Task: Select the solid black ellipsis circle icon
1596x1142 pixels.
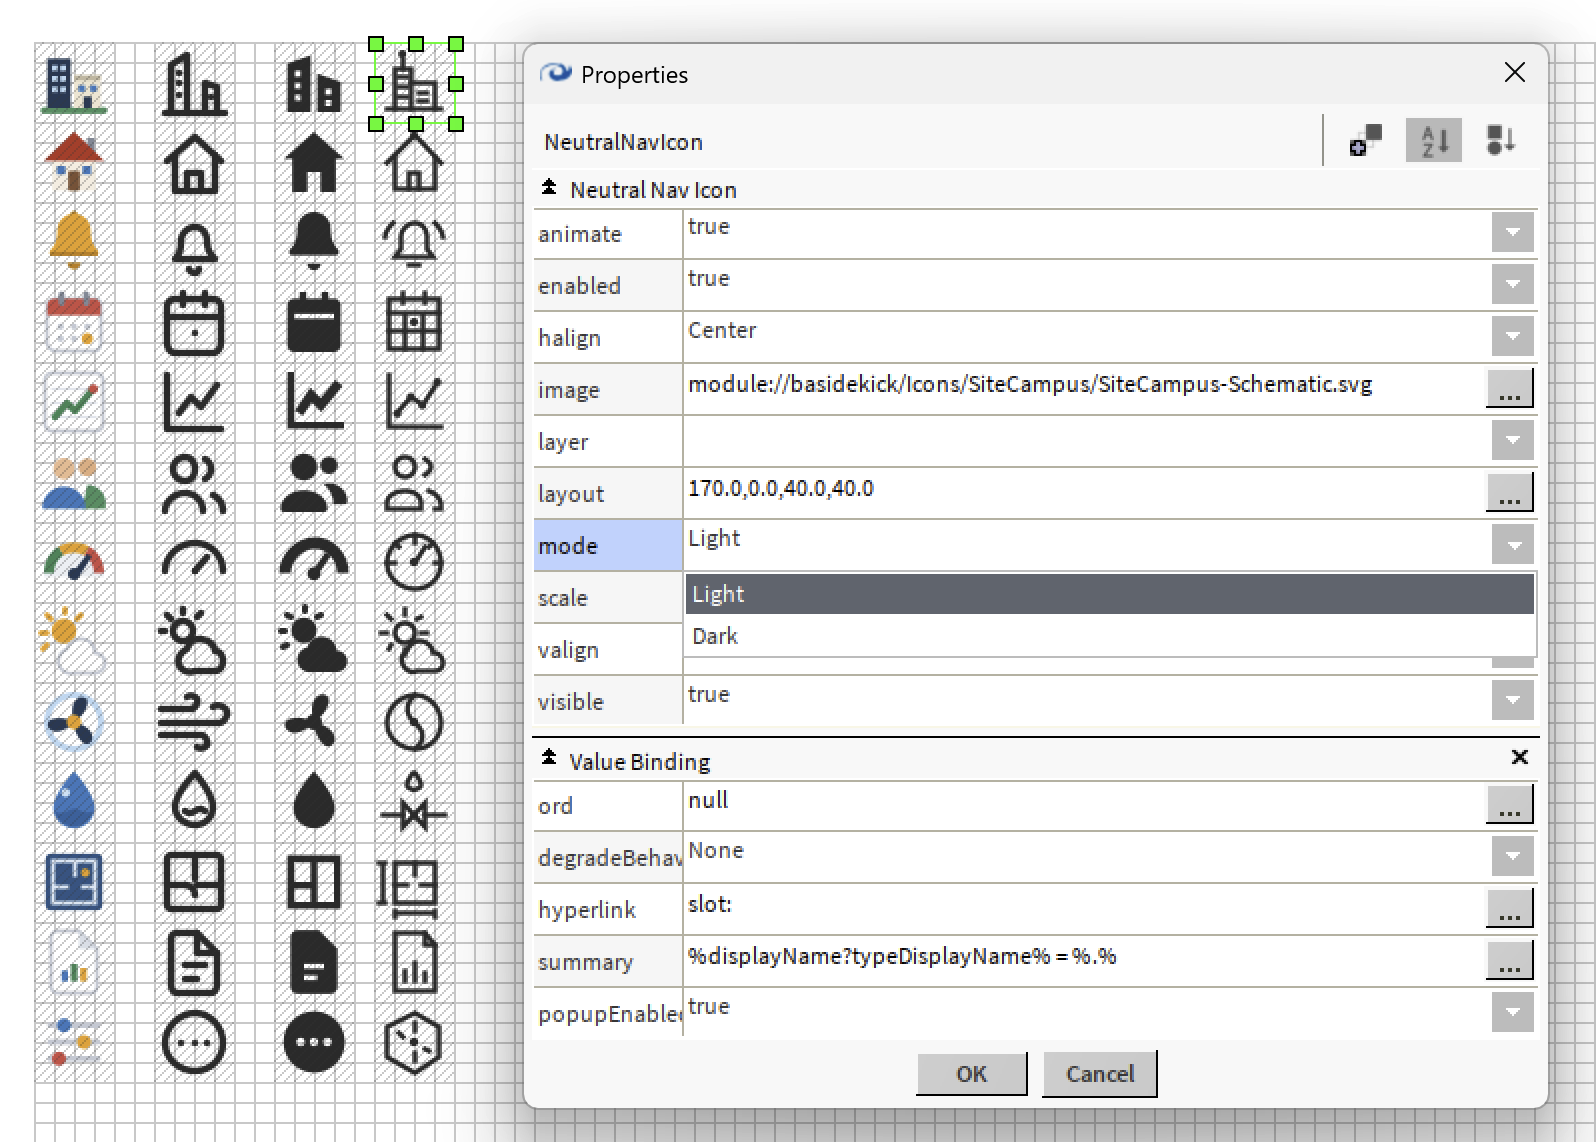Action: click(314, 1042)
